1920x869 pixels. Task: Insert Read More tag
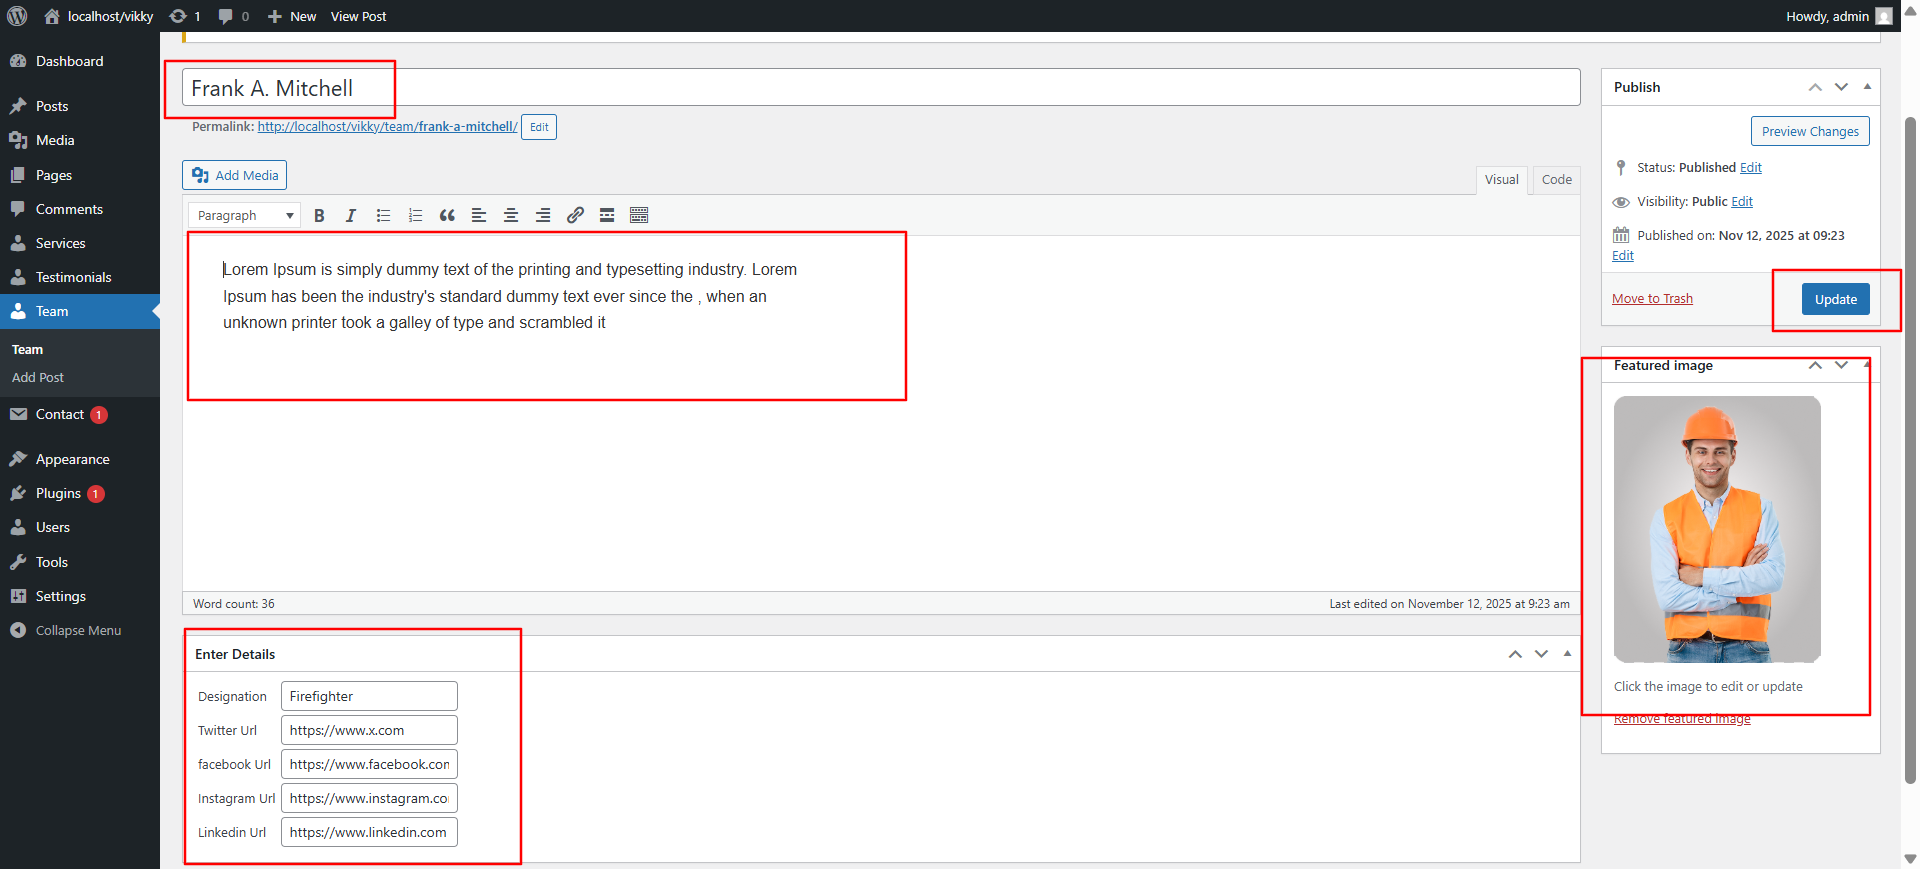click(x=607, y=216)
